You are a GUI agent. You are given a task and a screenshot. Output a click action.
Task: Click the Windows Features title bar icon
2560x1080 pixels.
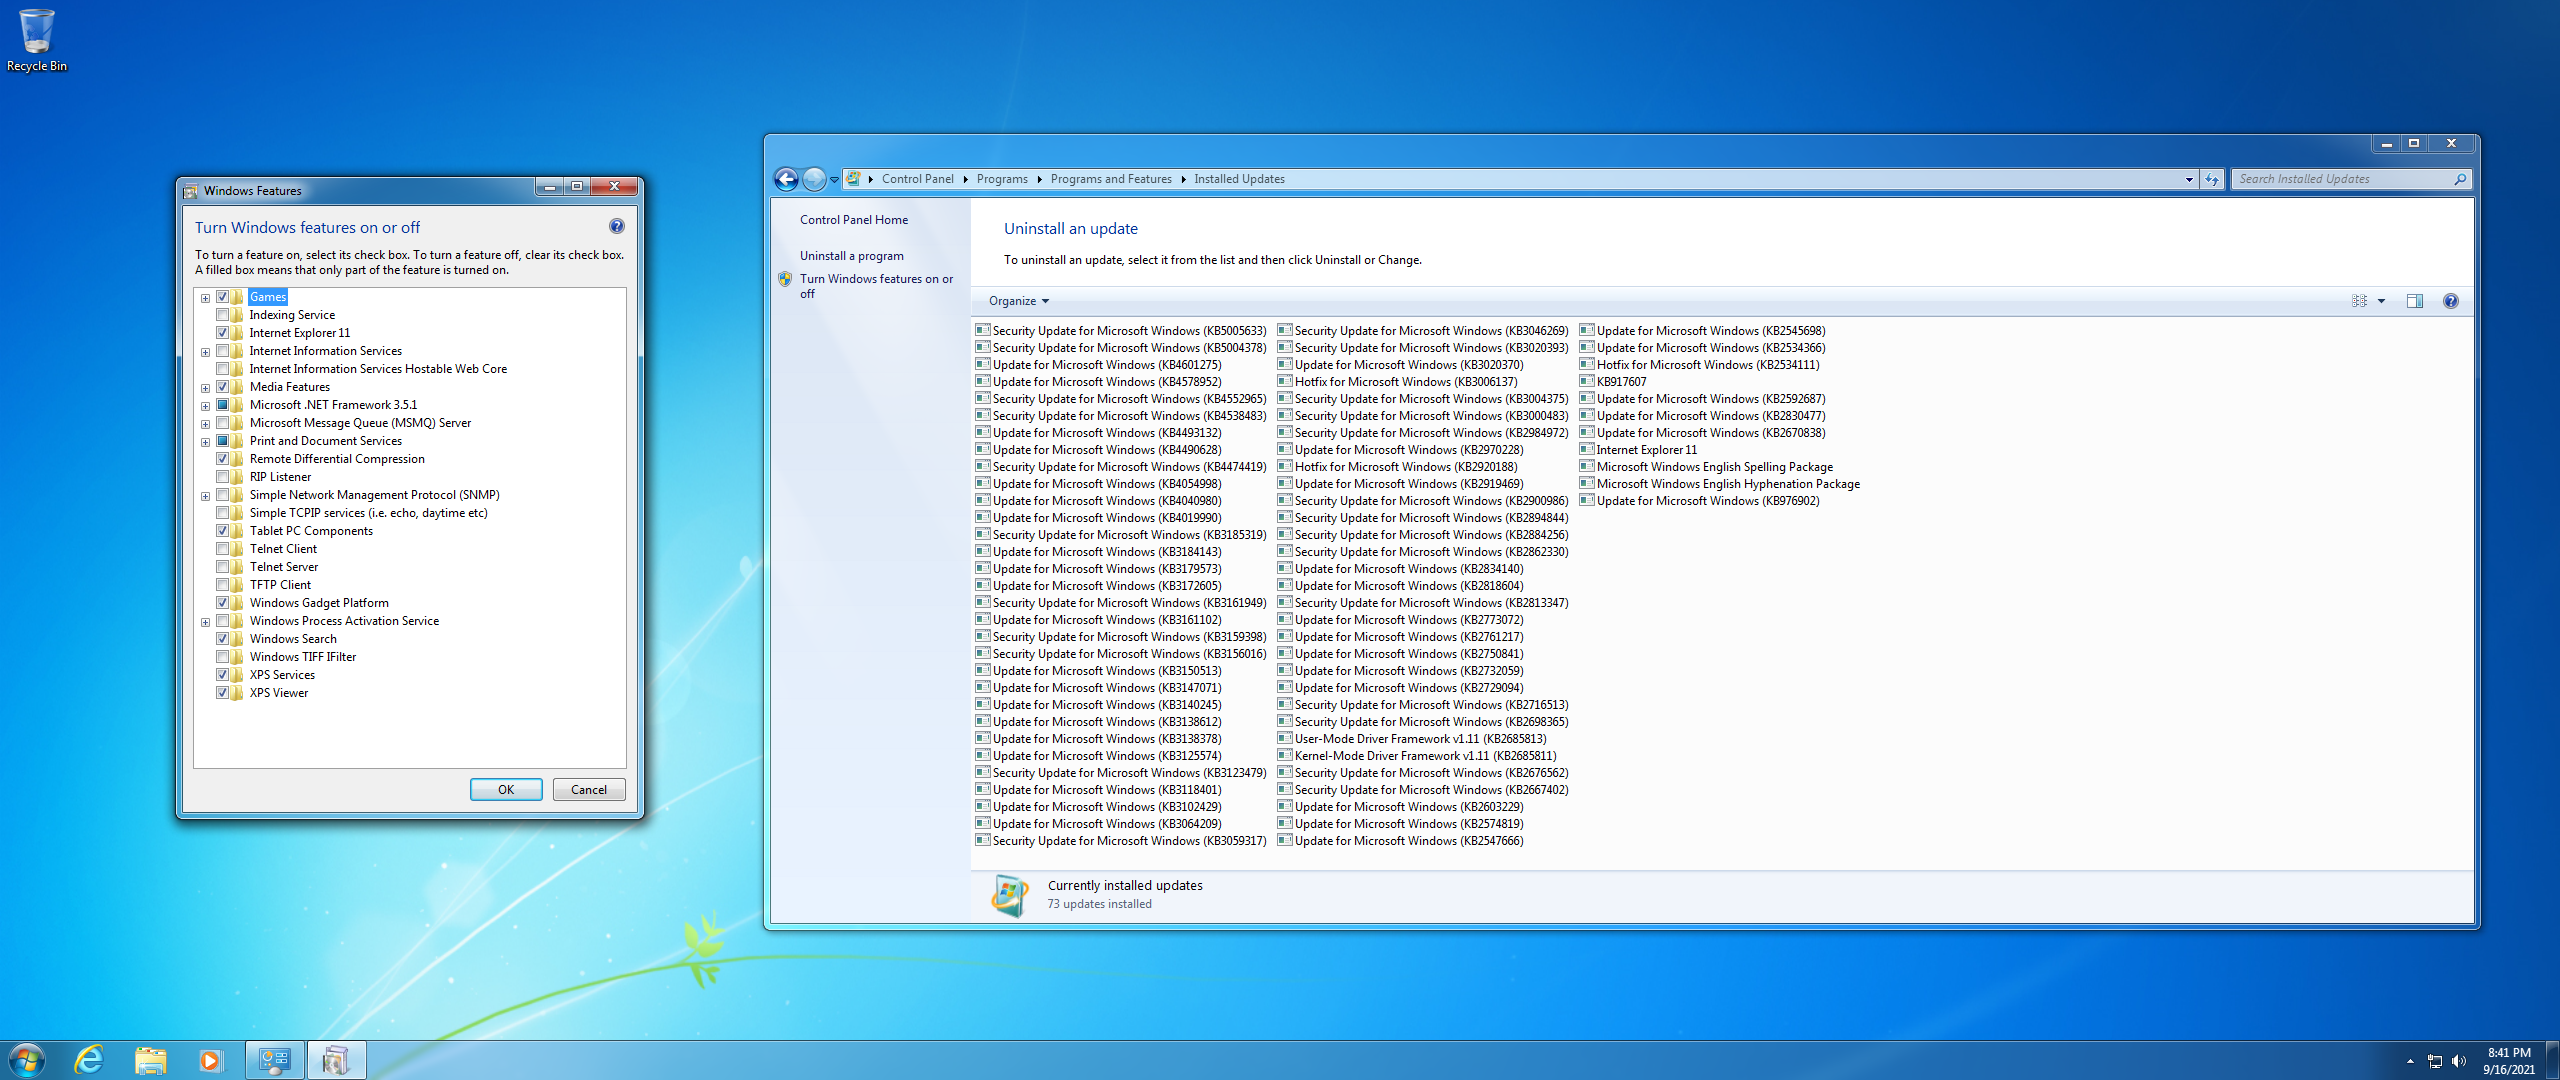[191, 190]
